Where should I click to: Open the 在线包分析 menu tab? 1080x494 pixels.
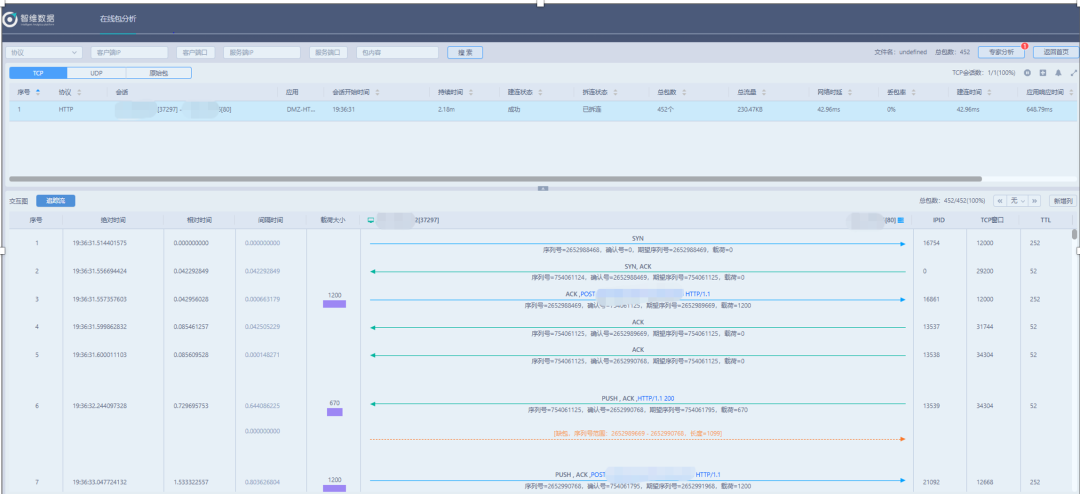click(x=118, y=18)
